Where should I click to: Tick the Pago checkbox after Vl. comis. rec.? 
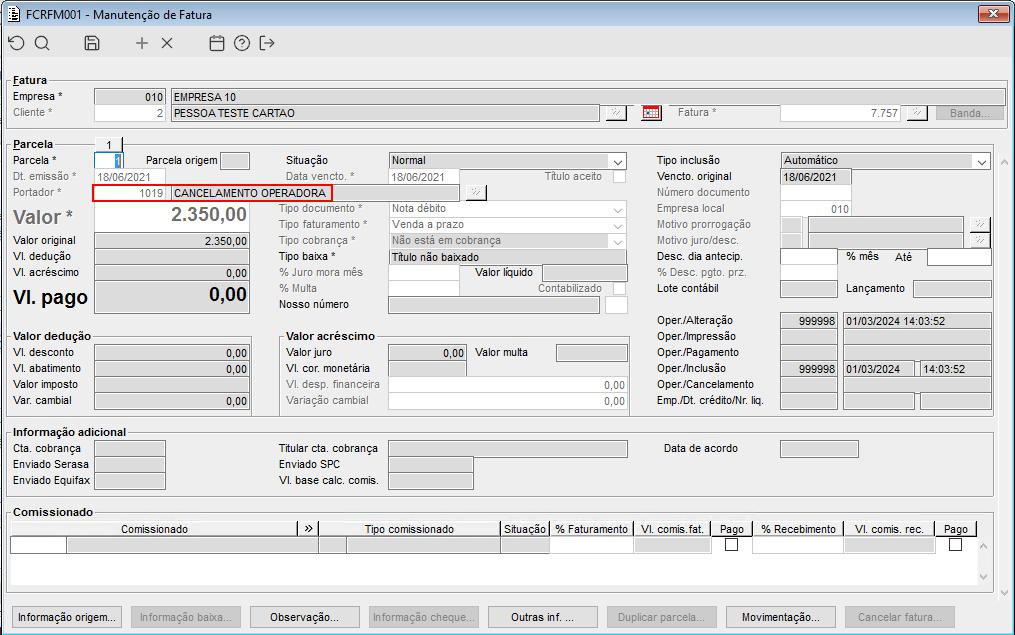tap(955, 545)
